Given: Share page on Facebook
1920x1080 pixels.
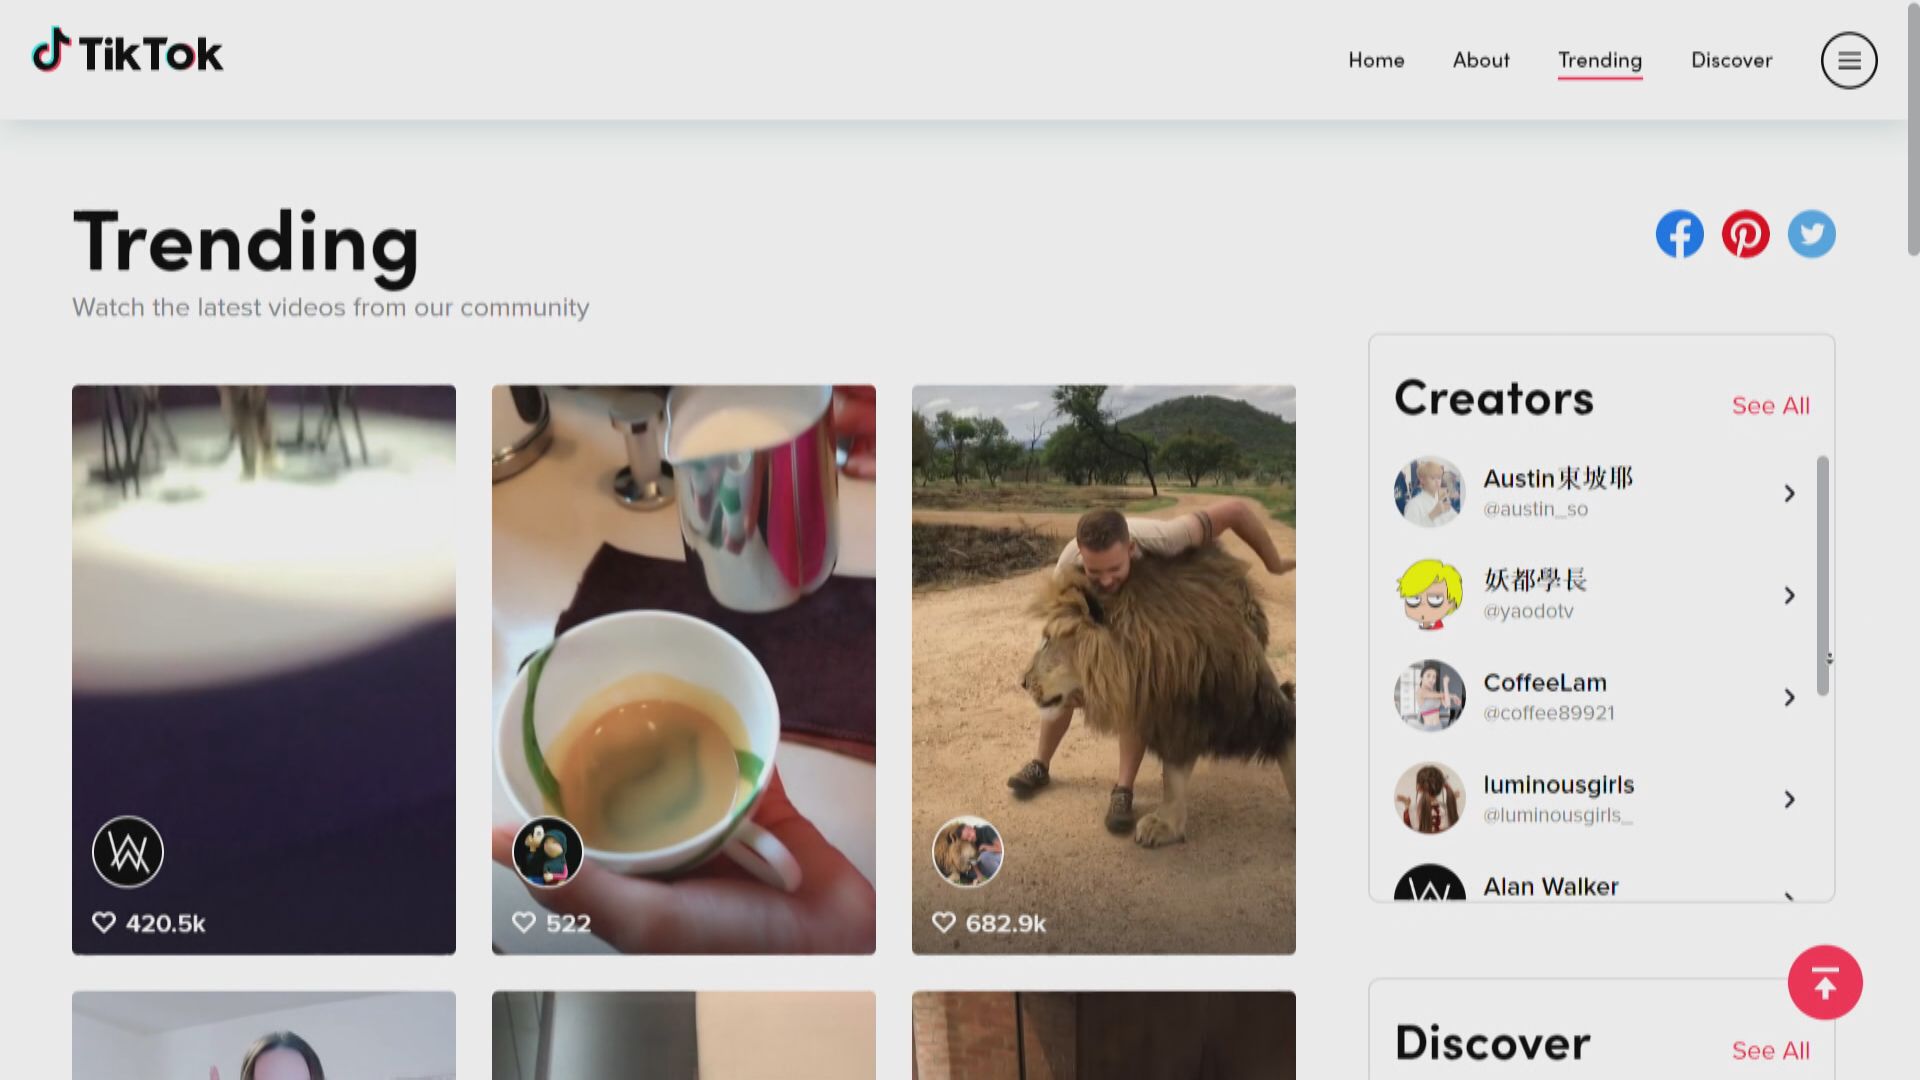Looking at the screenshot, I should (1679, 234).
